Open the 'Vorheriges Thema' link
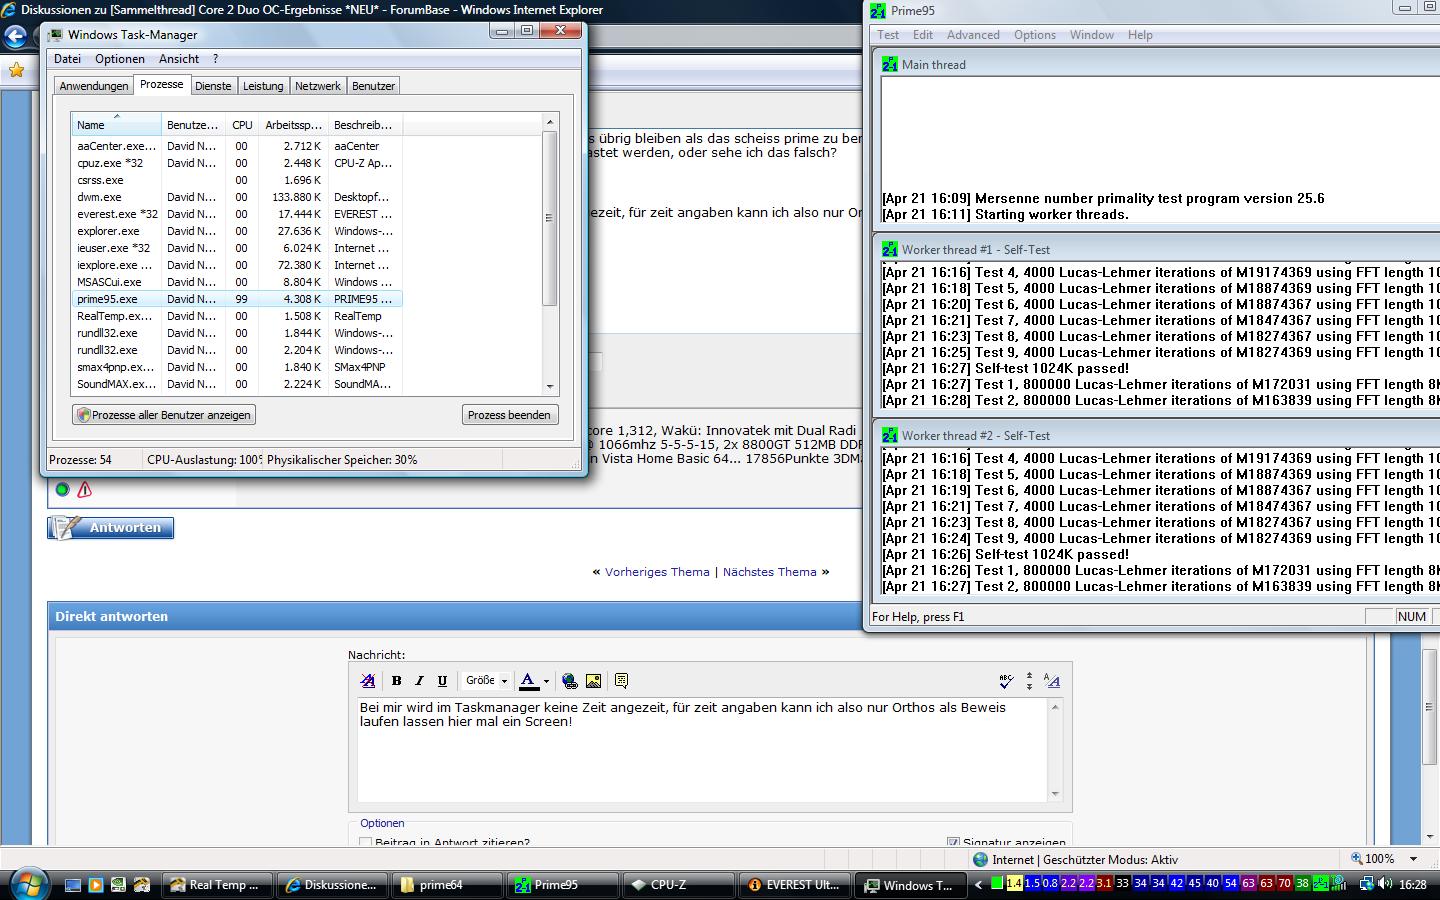 coord(657,572)
